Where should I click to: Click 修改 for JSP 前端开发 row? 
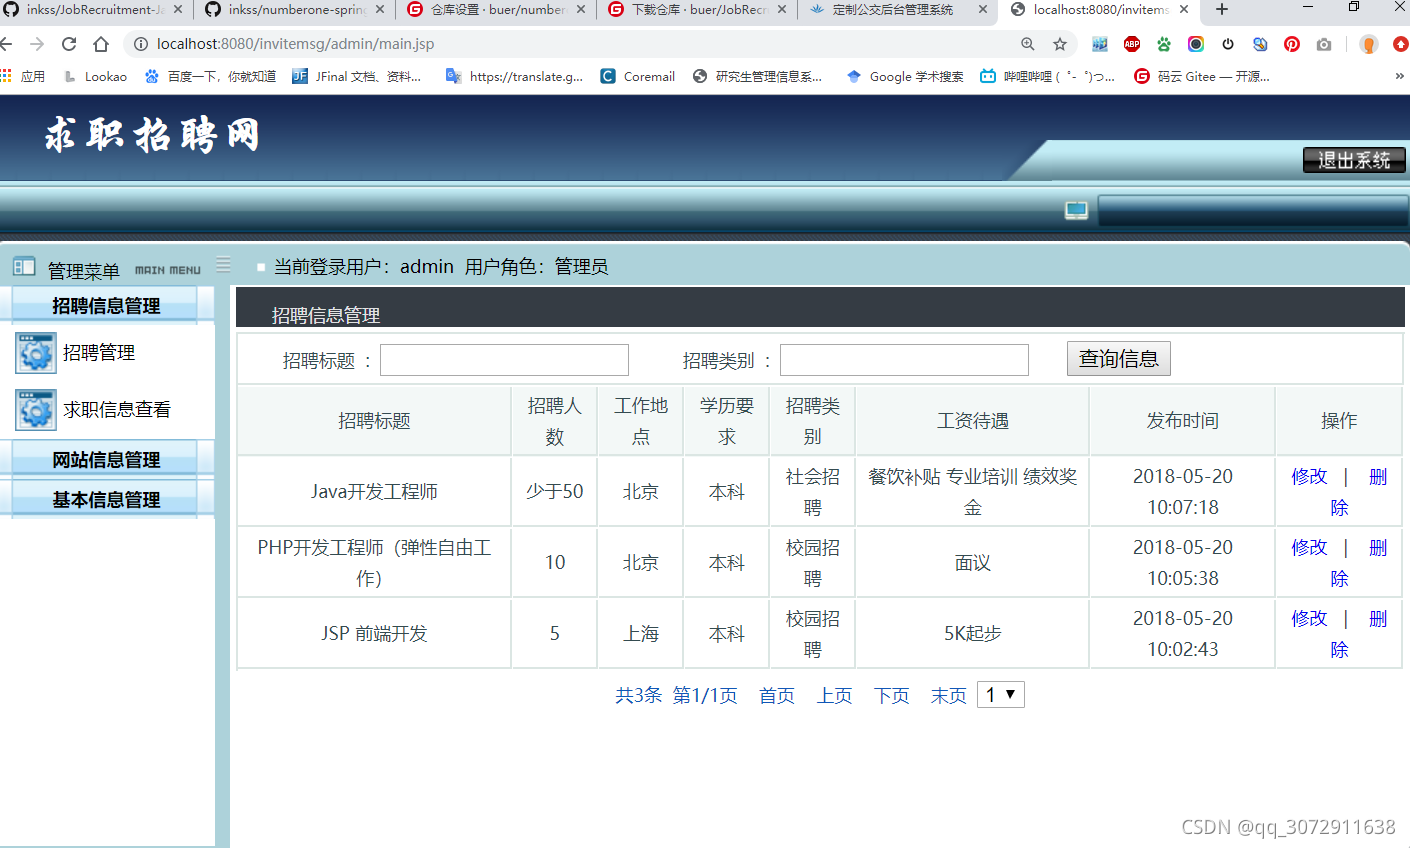[1309, 619]
